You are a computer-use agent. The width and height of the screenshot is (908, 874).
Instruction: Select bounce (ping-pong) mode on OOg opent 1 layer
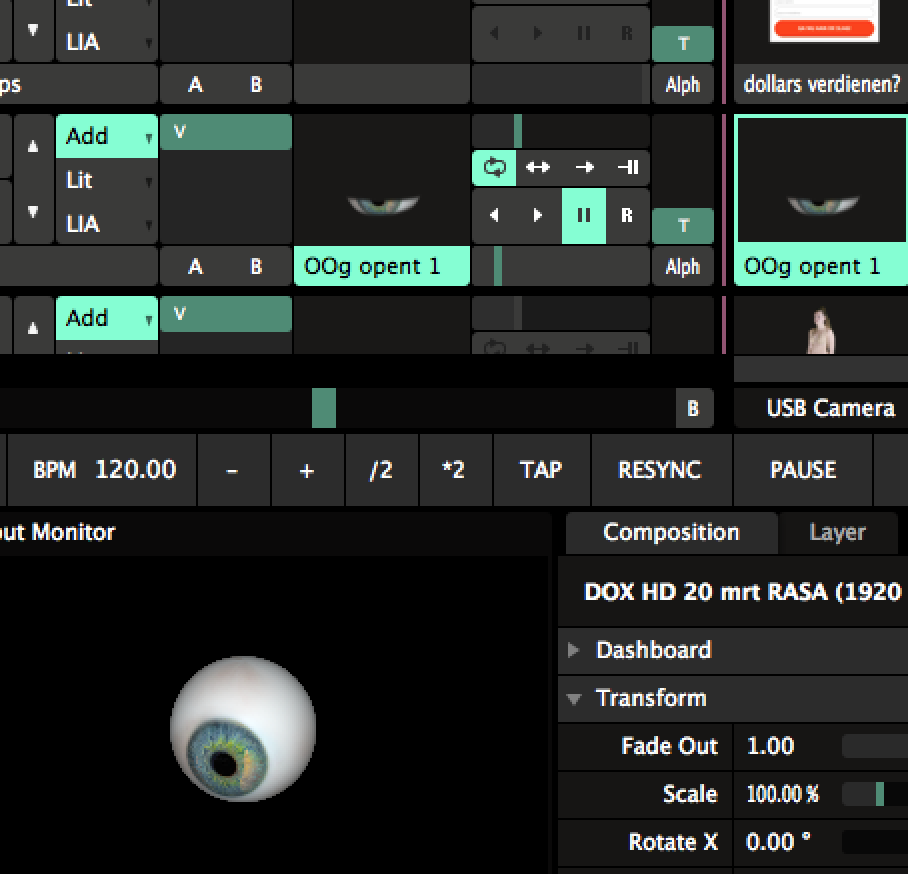click(x=538, y=168)
